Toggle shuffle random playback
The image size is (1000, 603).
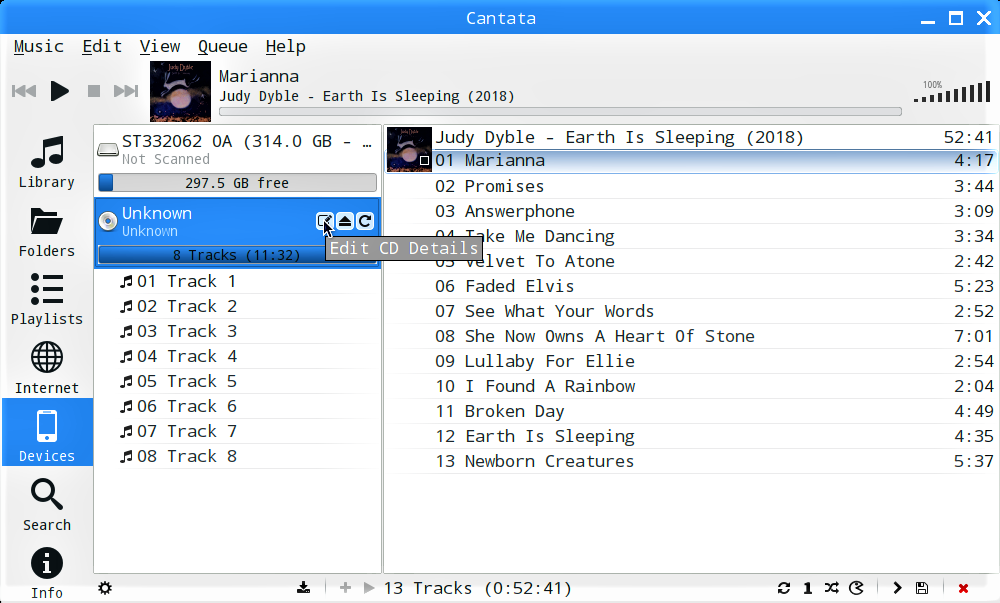tap(832, 588)
